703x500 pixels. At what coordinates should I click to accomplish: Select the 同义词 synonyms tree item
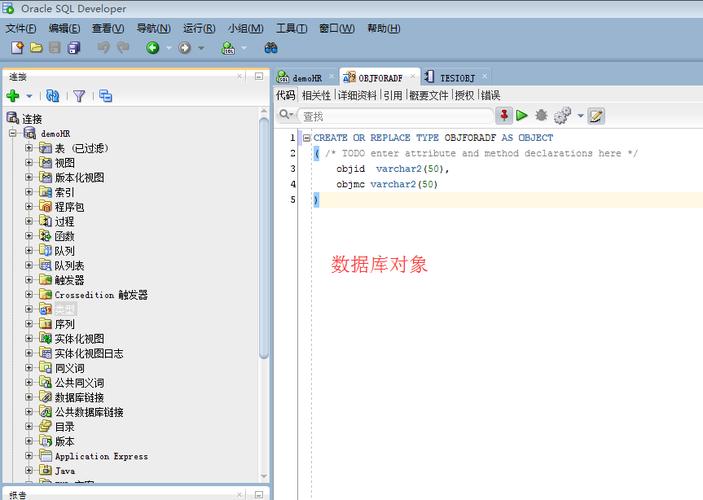[69, 368]
